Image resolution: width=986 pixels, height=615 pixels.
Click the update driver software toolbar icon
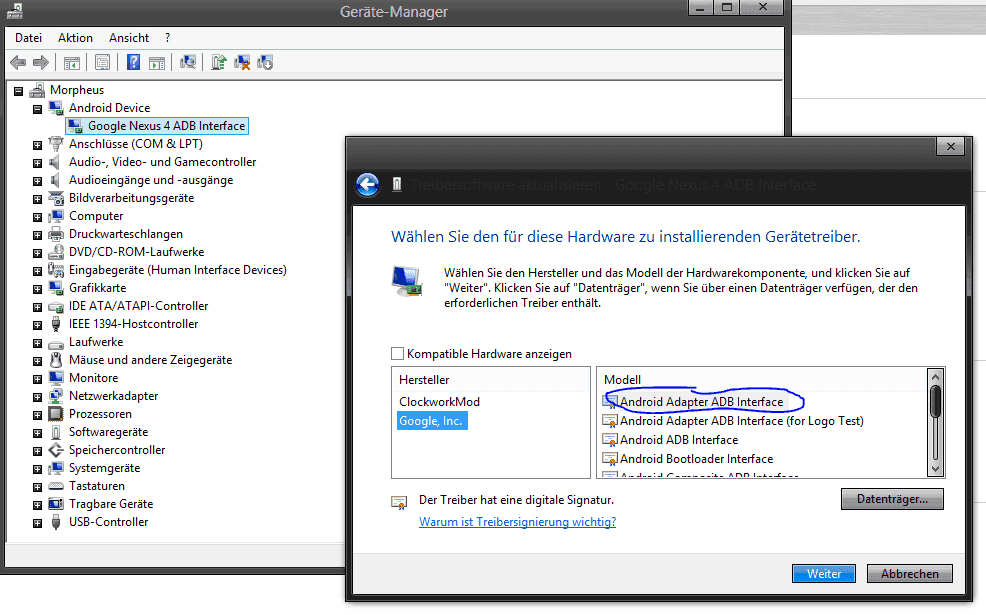[219, 62]
